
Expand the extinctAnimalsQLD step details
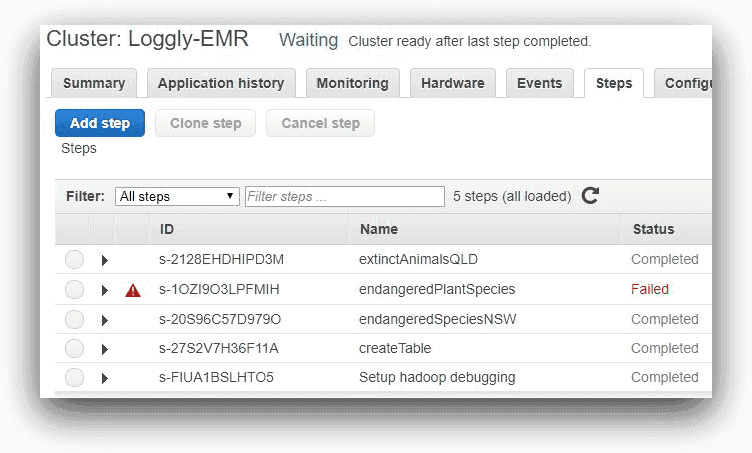click(x=105, y=260)
